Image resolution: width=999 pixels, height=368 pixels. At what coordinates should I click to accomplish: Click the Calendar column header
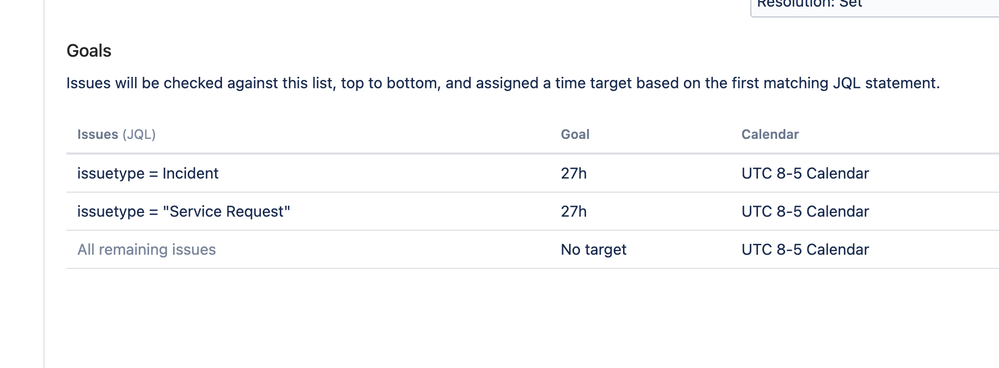tap(770, 134)
